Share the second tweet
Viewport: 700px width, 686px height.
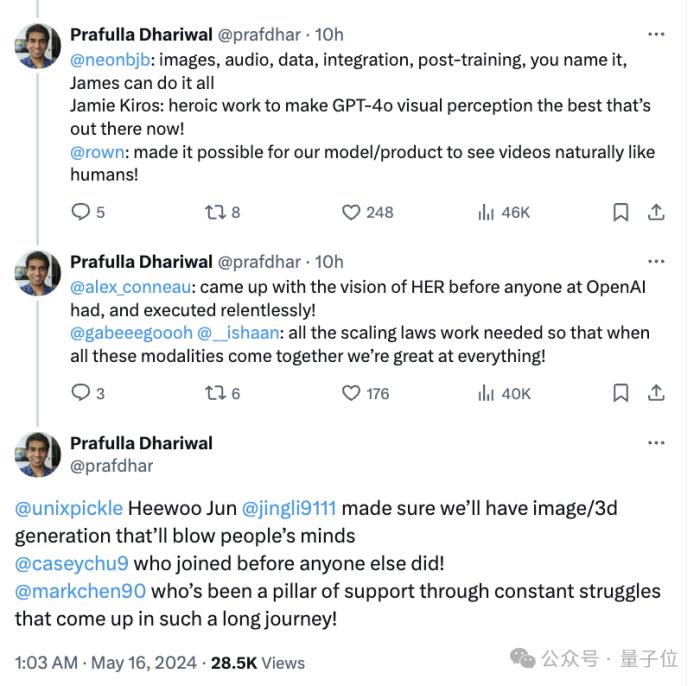point(656,393)
